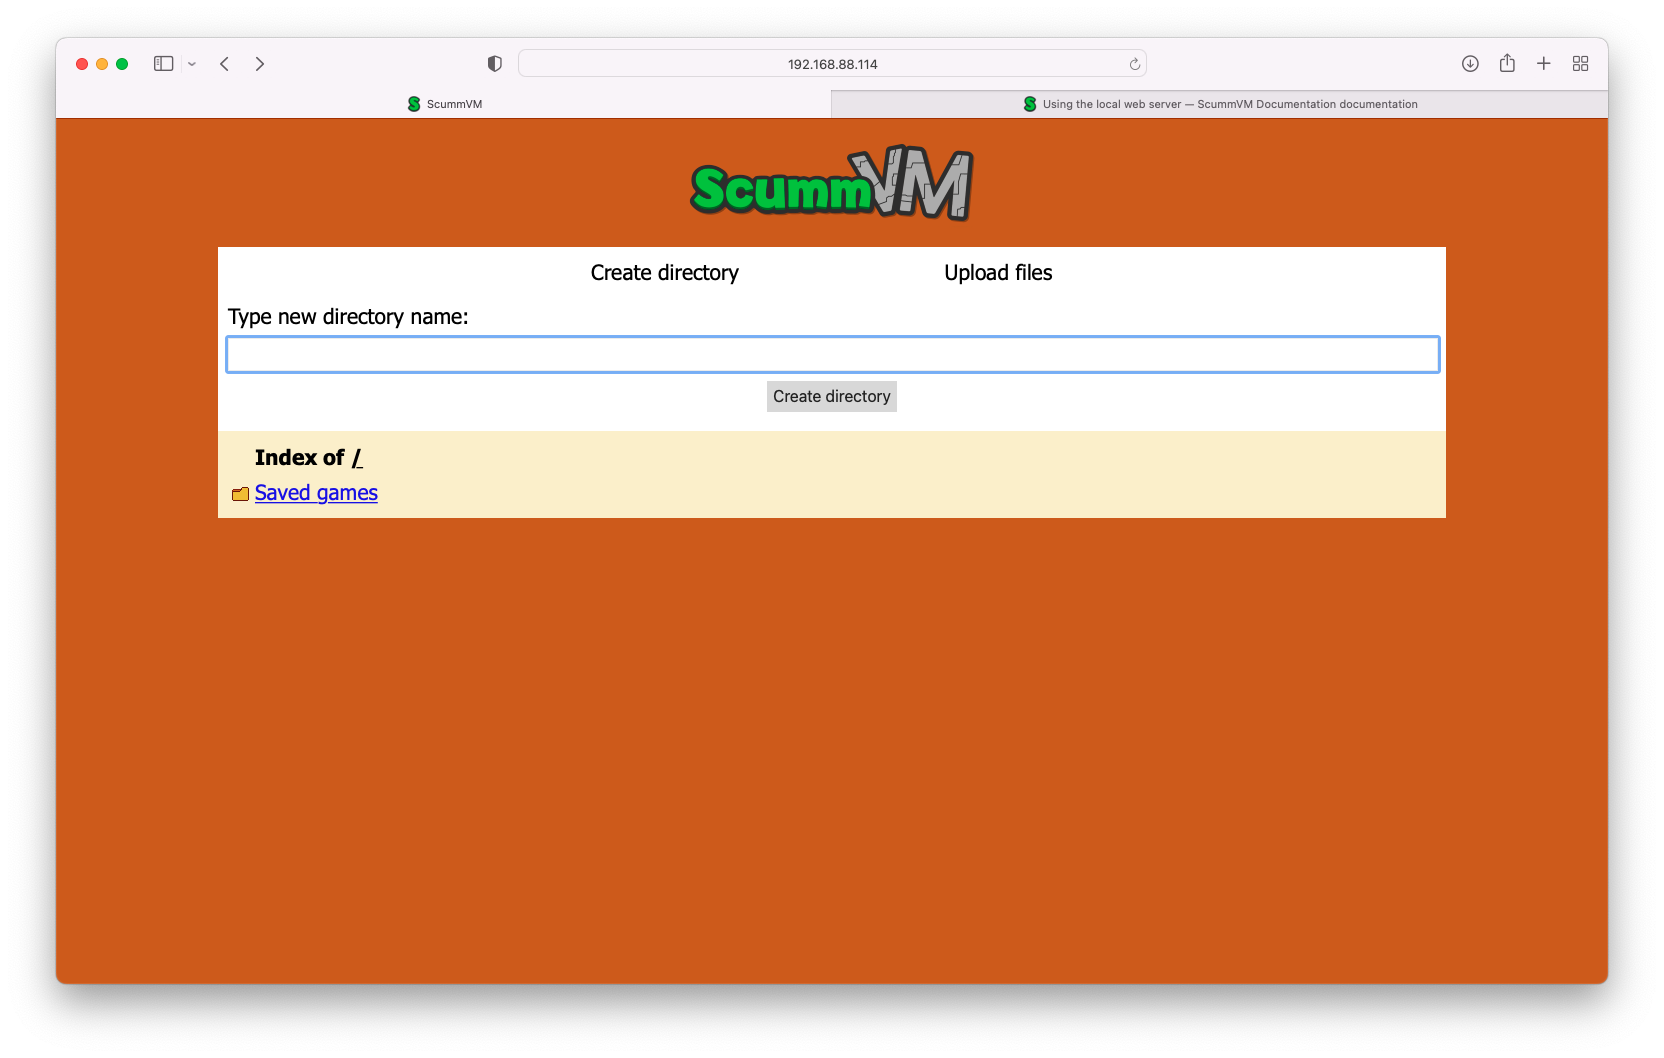Click the "Index of" heading text
The width and height of the screenshot is (1664, 1058).
coord(300,458)
